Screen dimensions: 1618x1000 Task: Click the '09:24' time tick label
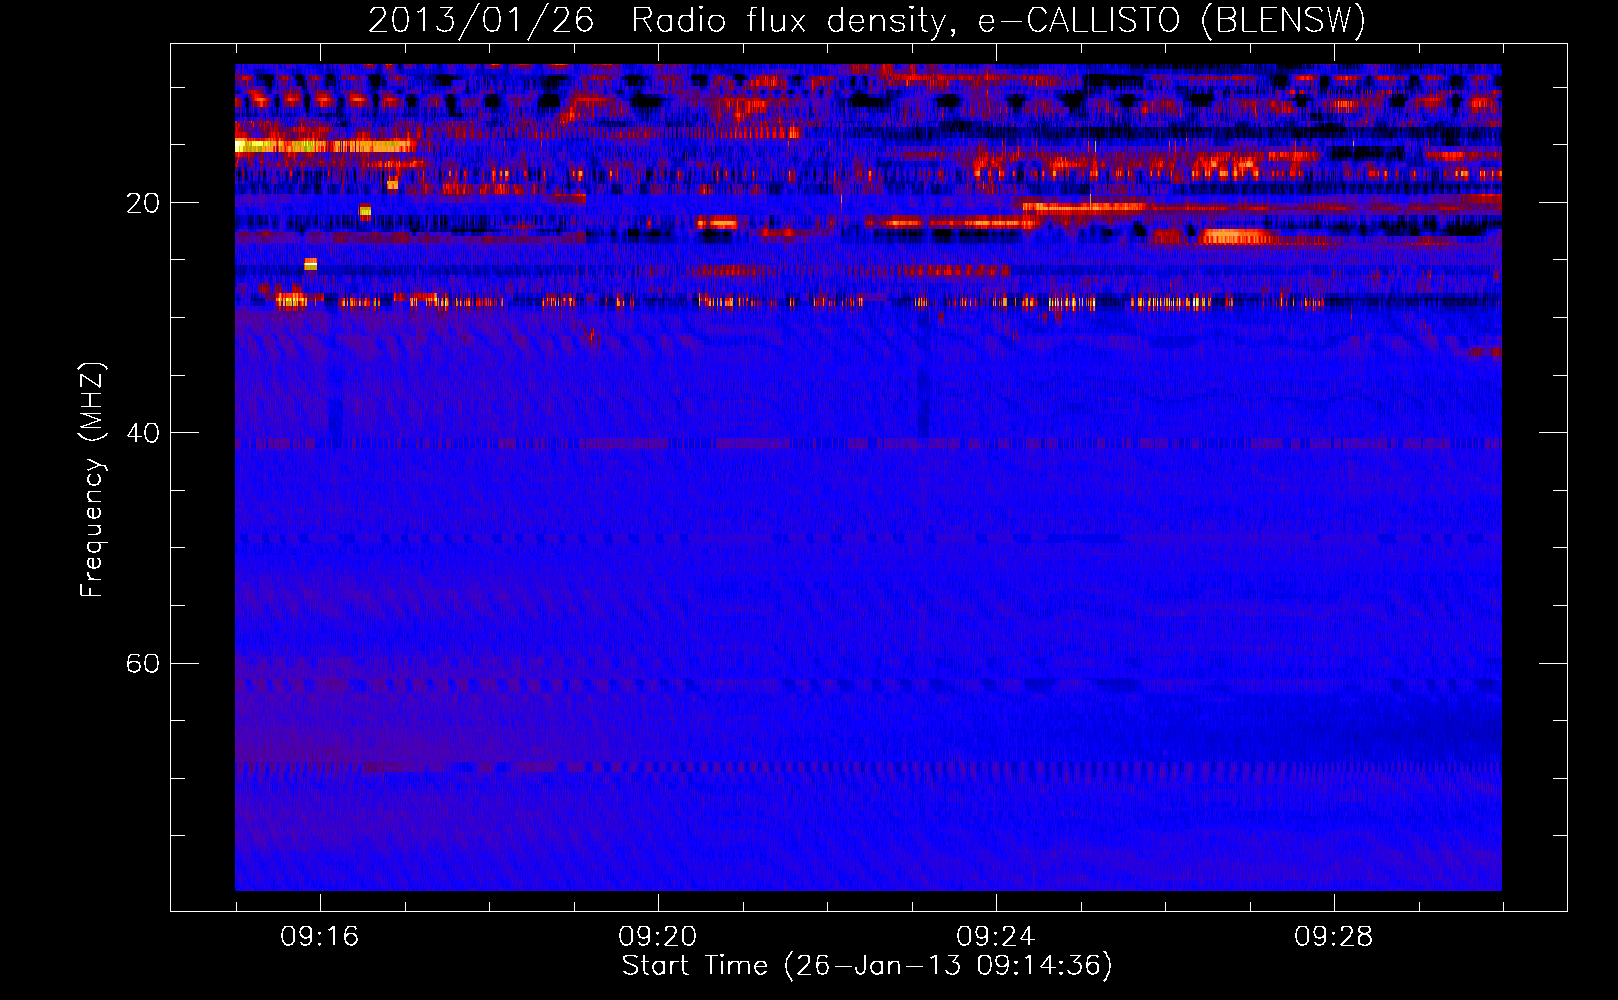995,937
